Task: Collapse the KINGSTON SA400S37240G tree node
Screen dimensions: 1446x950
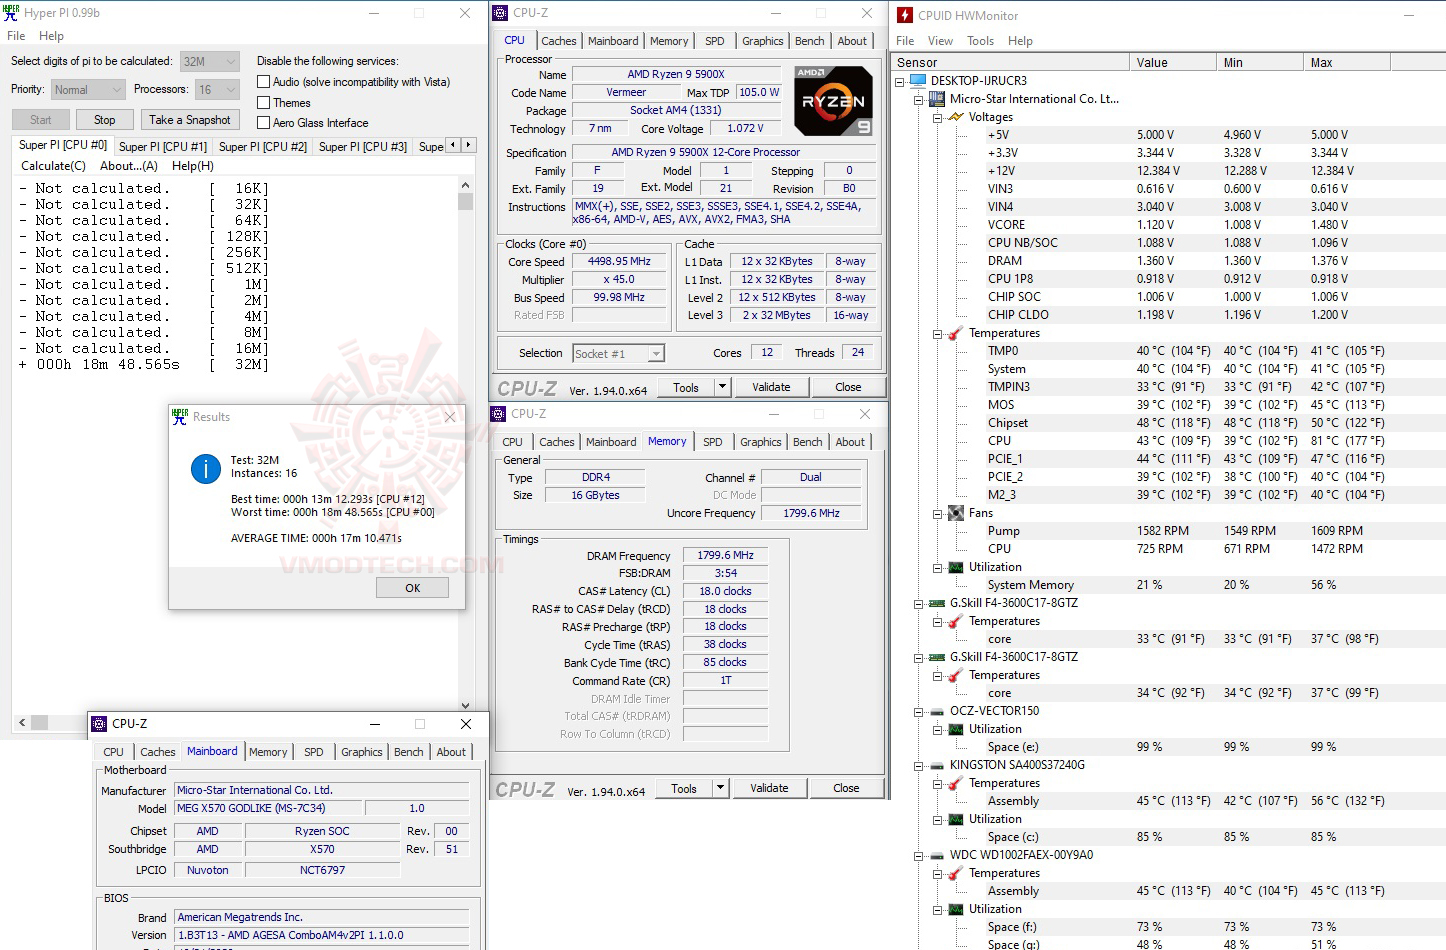Action: coord(918,765)
